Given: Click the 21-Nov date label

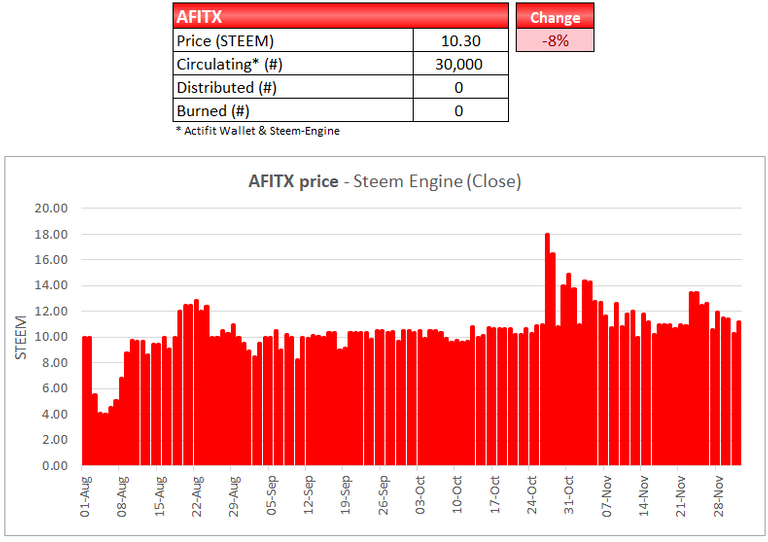Looking at the screenshot, I should click(681, 496).
